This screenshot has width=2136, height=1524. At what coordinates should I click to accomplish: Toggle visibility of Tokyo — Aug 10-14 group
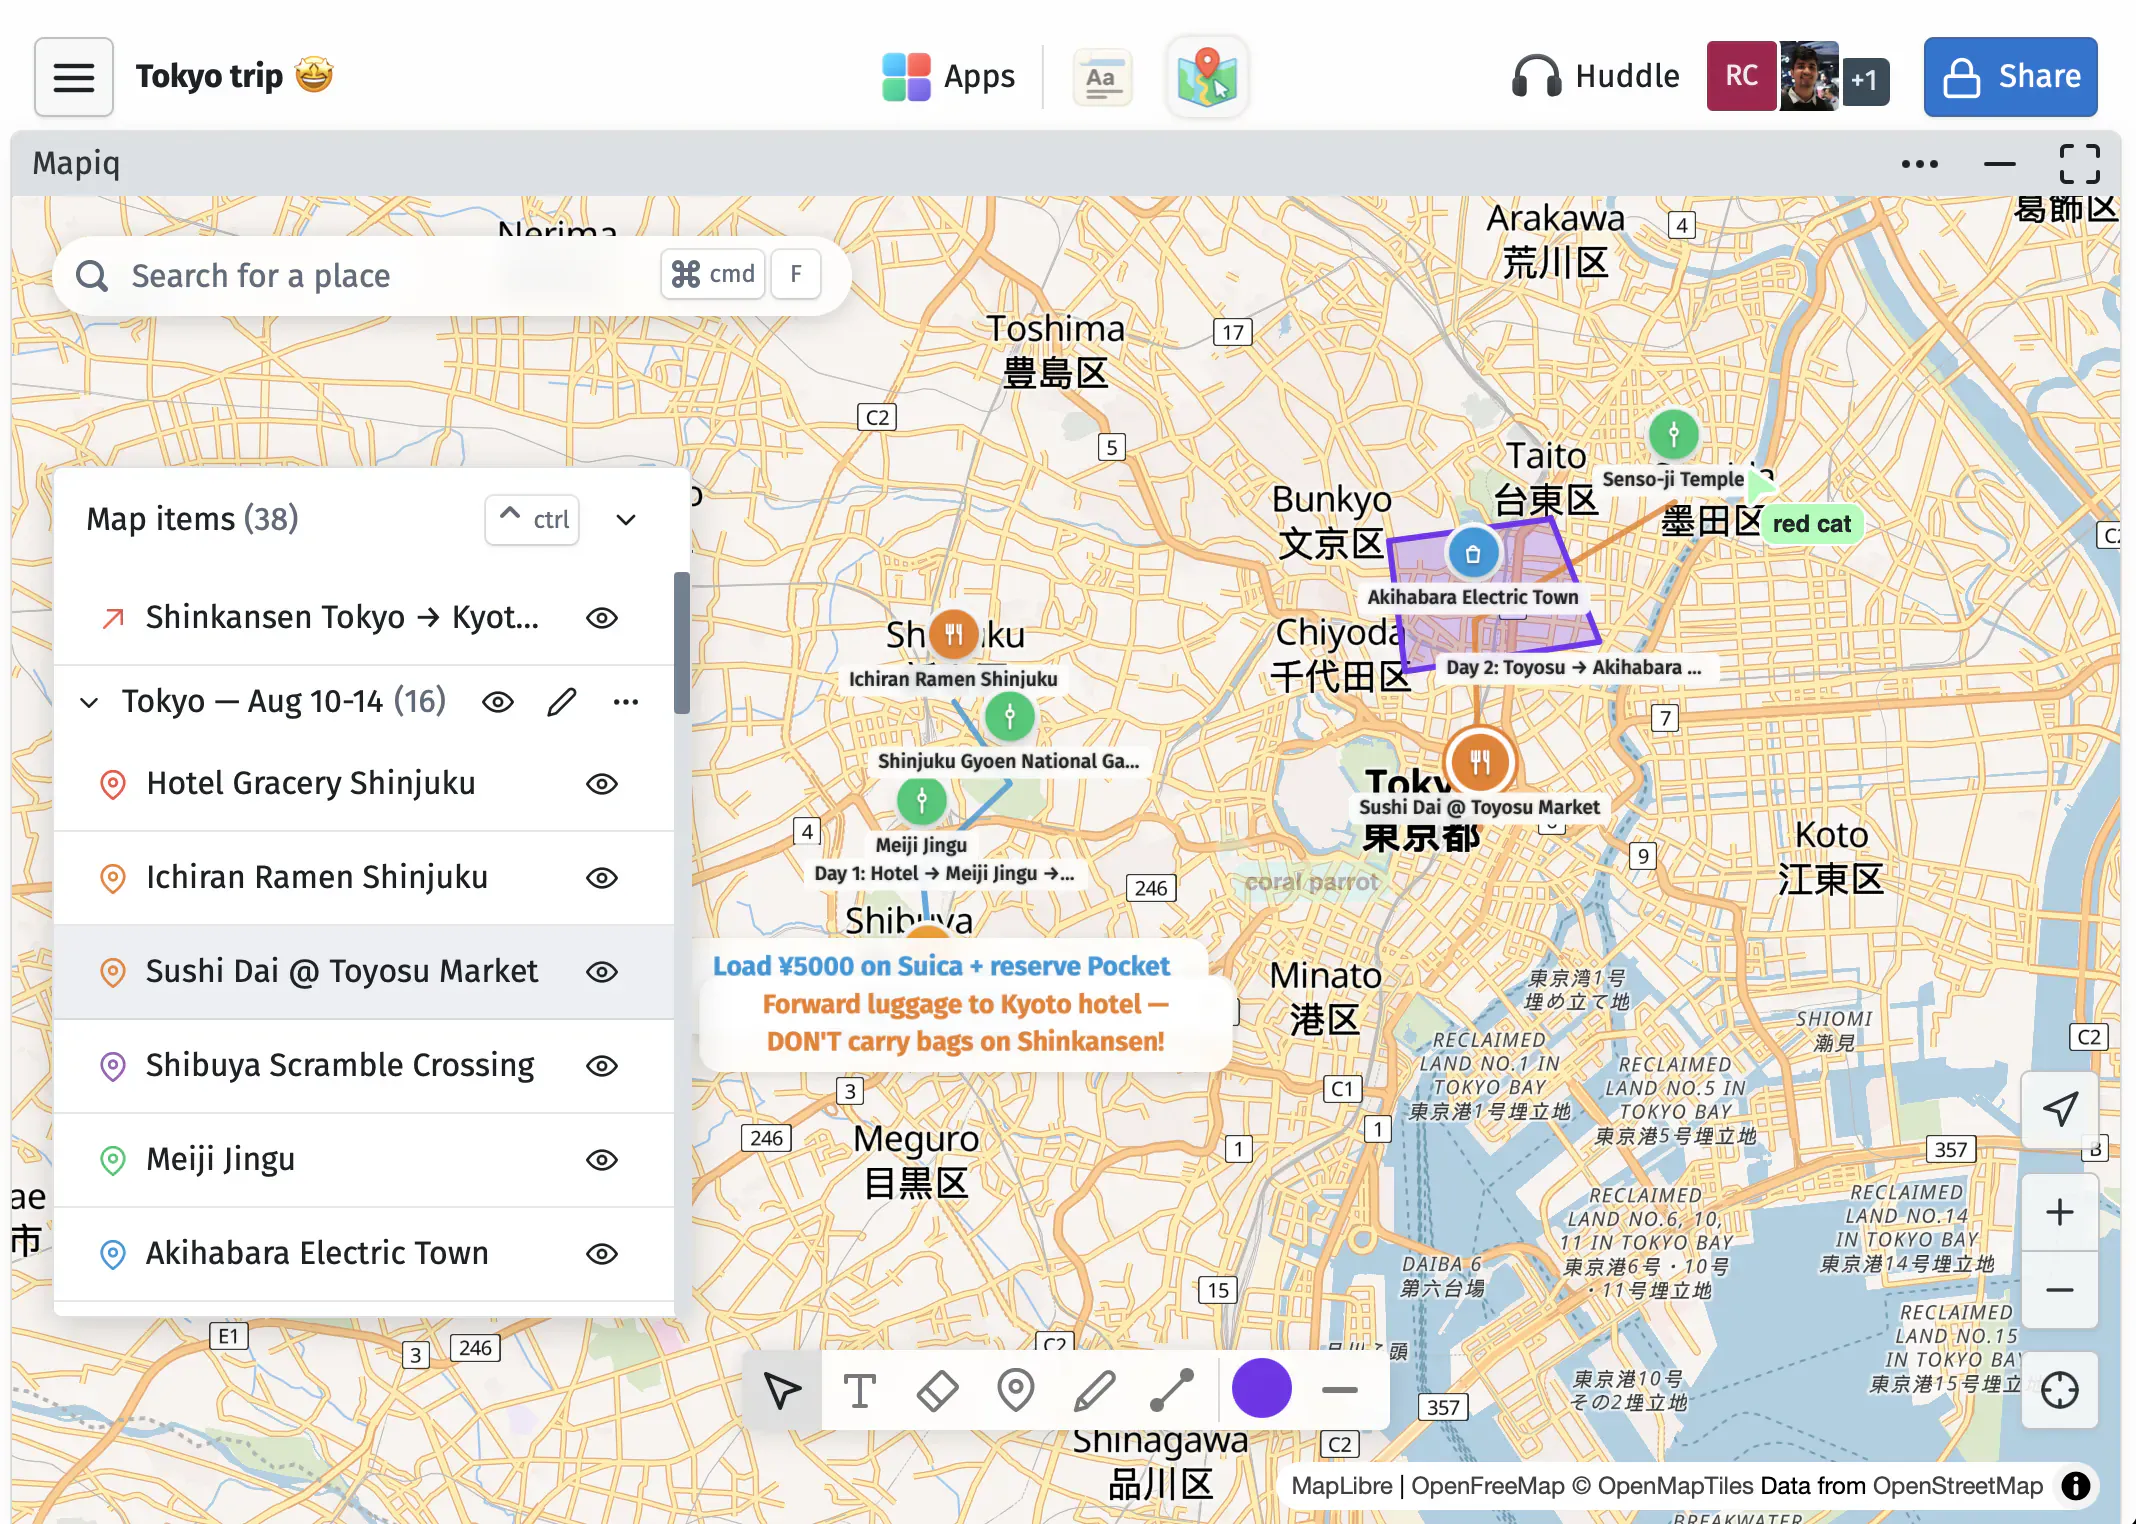498,702
